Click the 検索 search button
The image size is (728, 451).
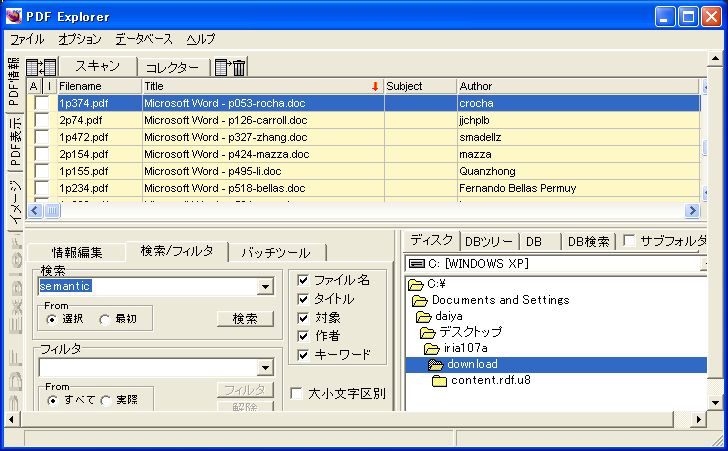pos(245,319)
